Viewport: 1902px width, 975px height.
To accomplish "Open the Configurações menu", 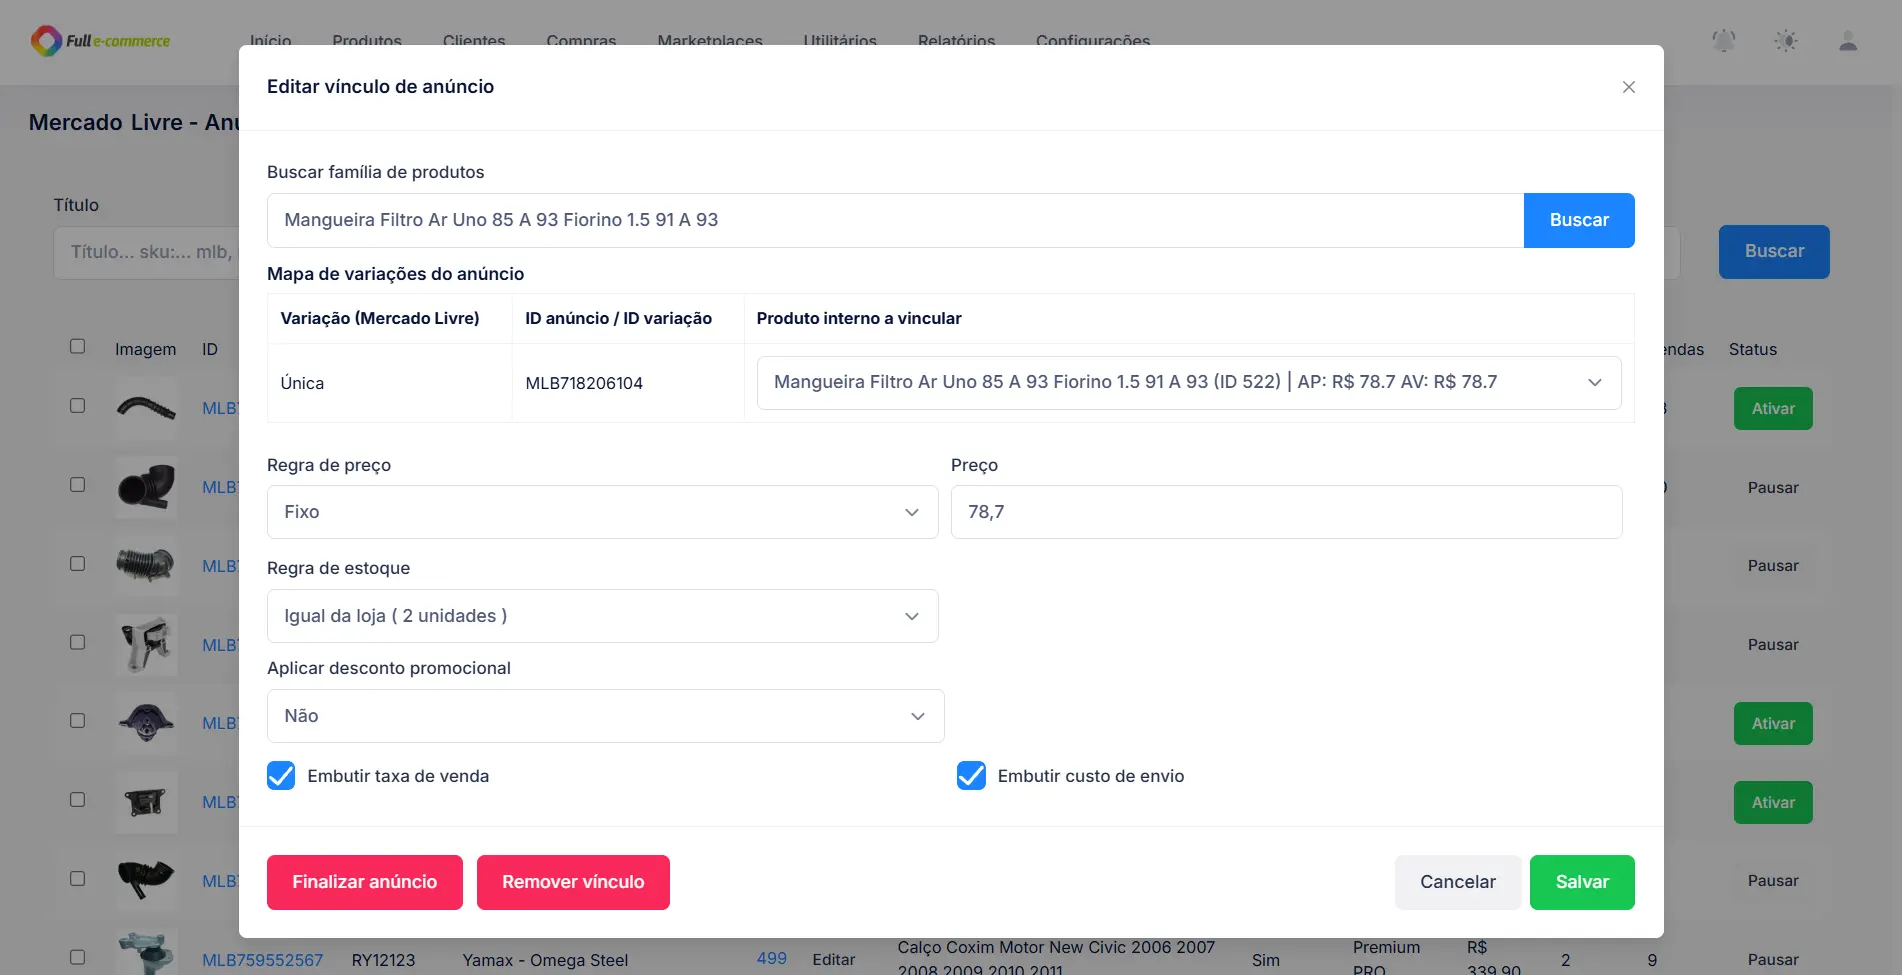I will tap(1093, 41).
